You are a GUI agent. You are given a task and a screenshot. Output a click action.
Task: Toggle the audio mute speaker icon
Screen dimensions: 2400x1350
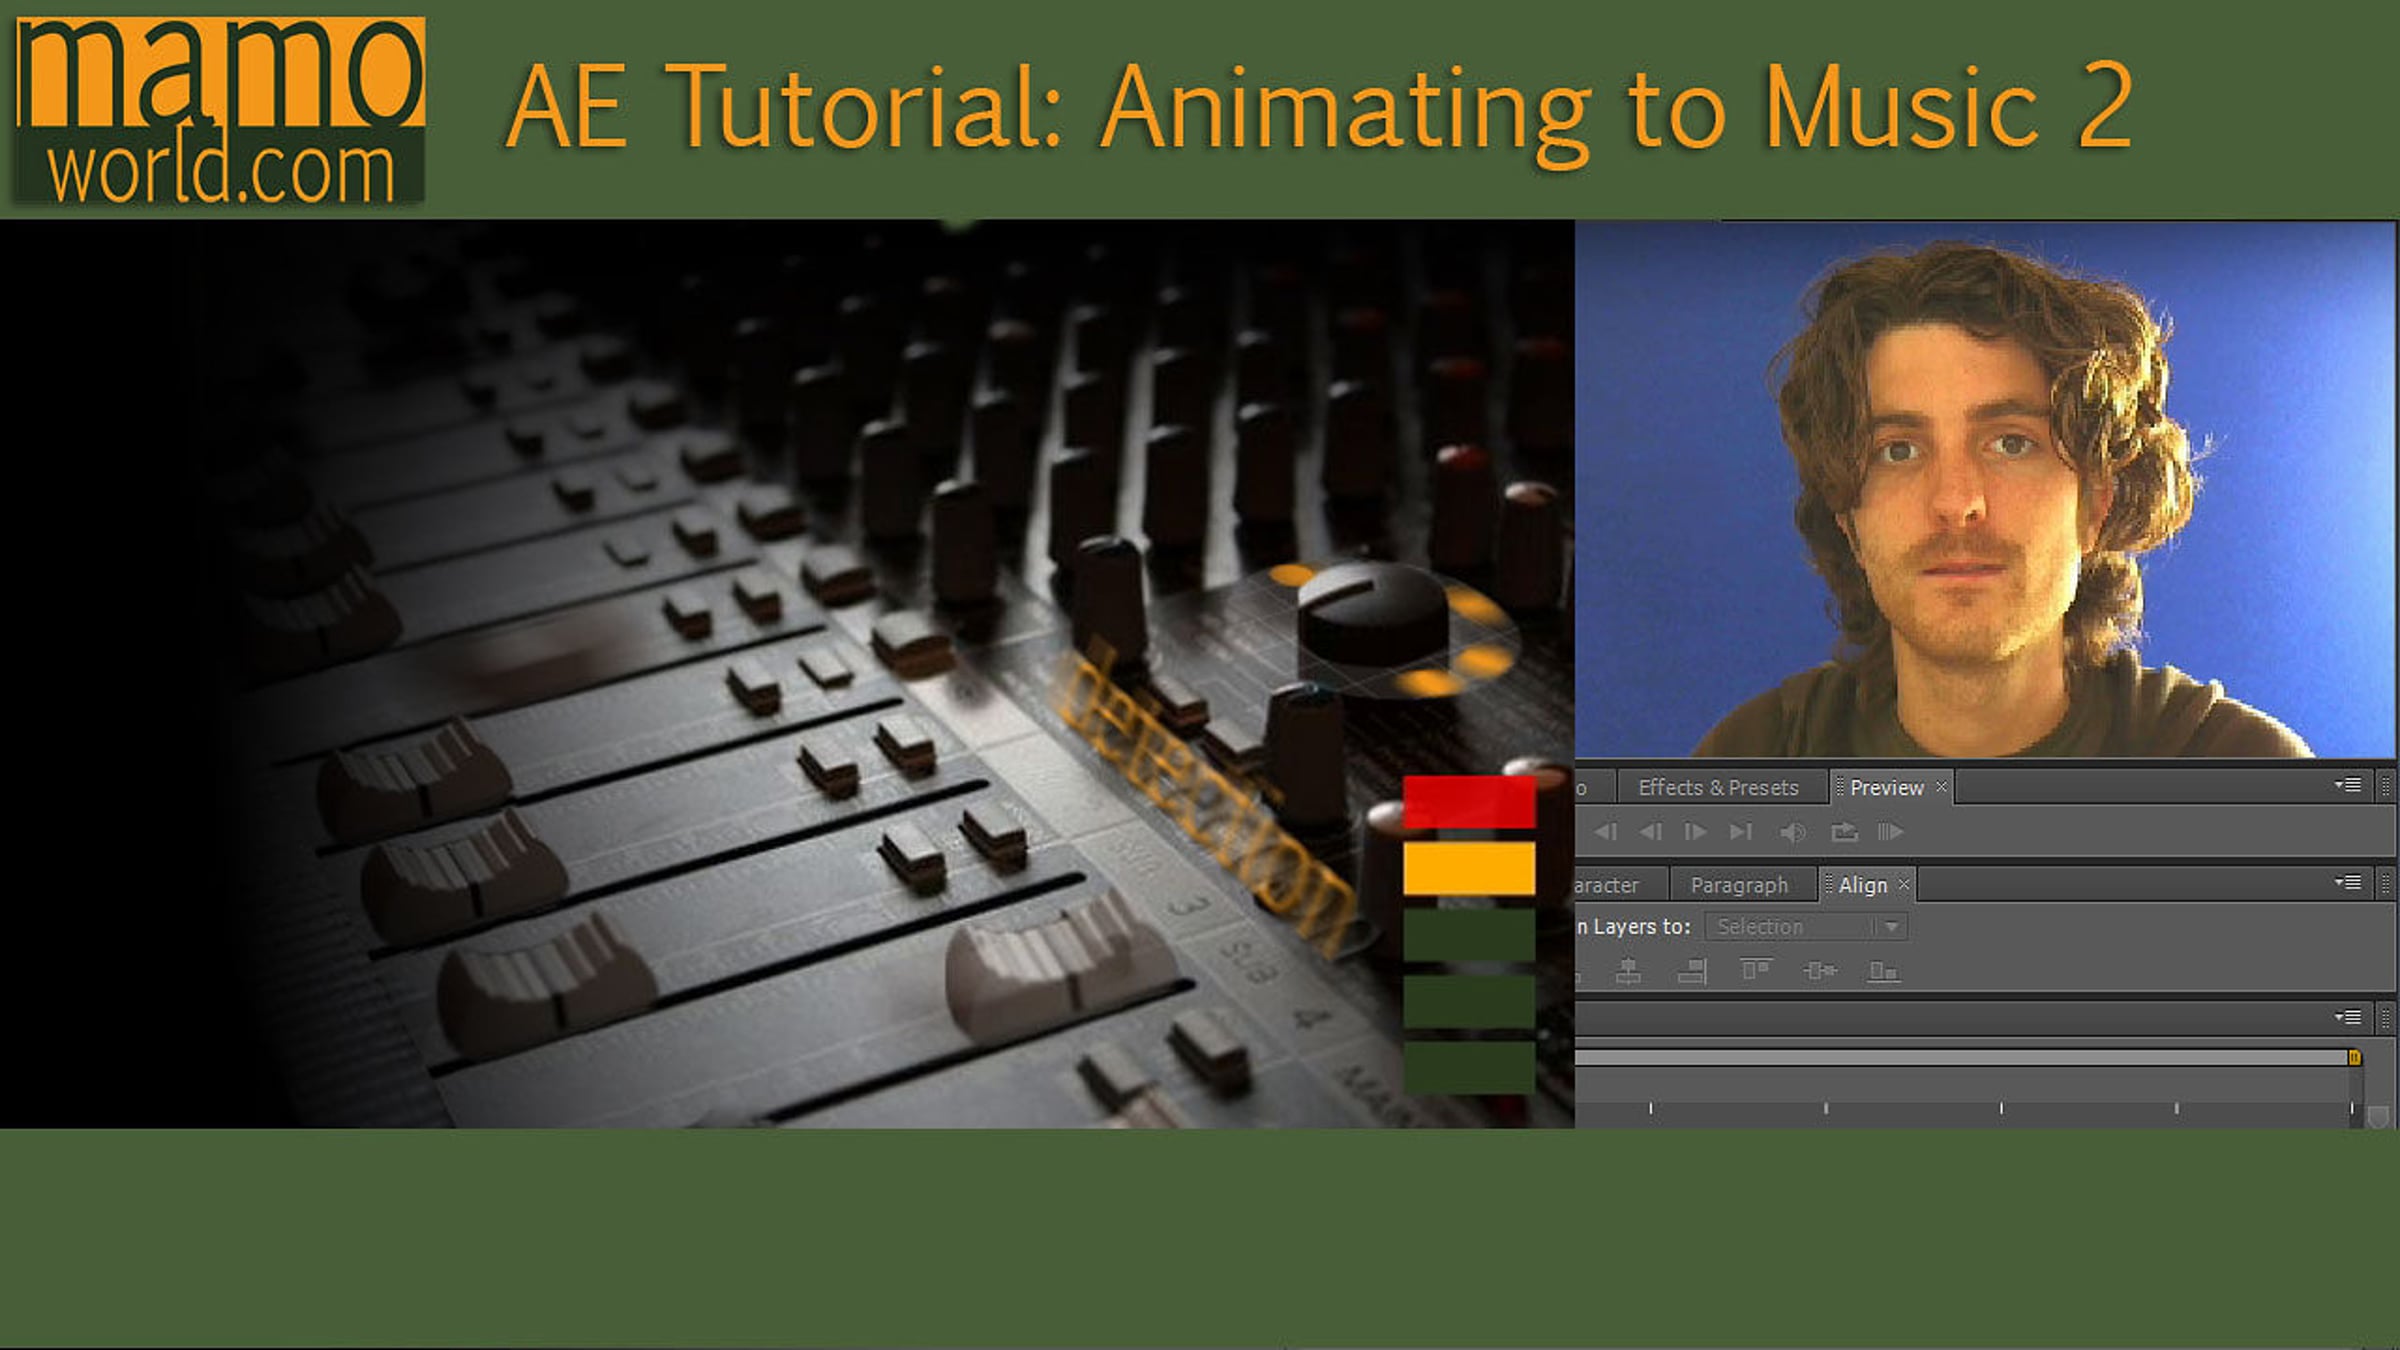pos(1792,832)
